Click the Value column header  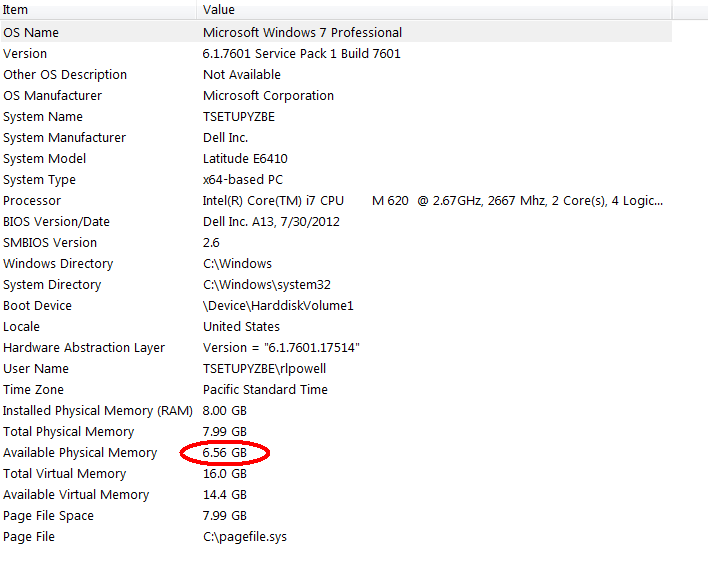(x=219, y=9)
